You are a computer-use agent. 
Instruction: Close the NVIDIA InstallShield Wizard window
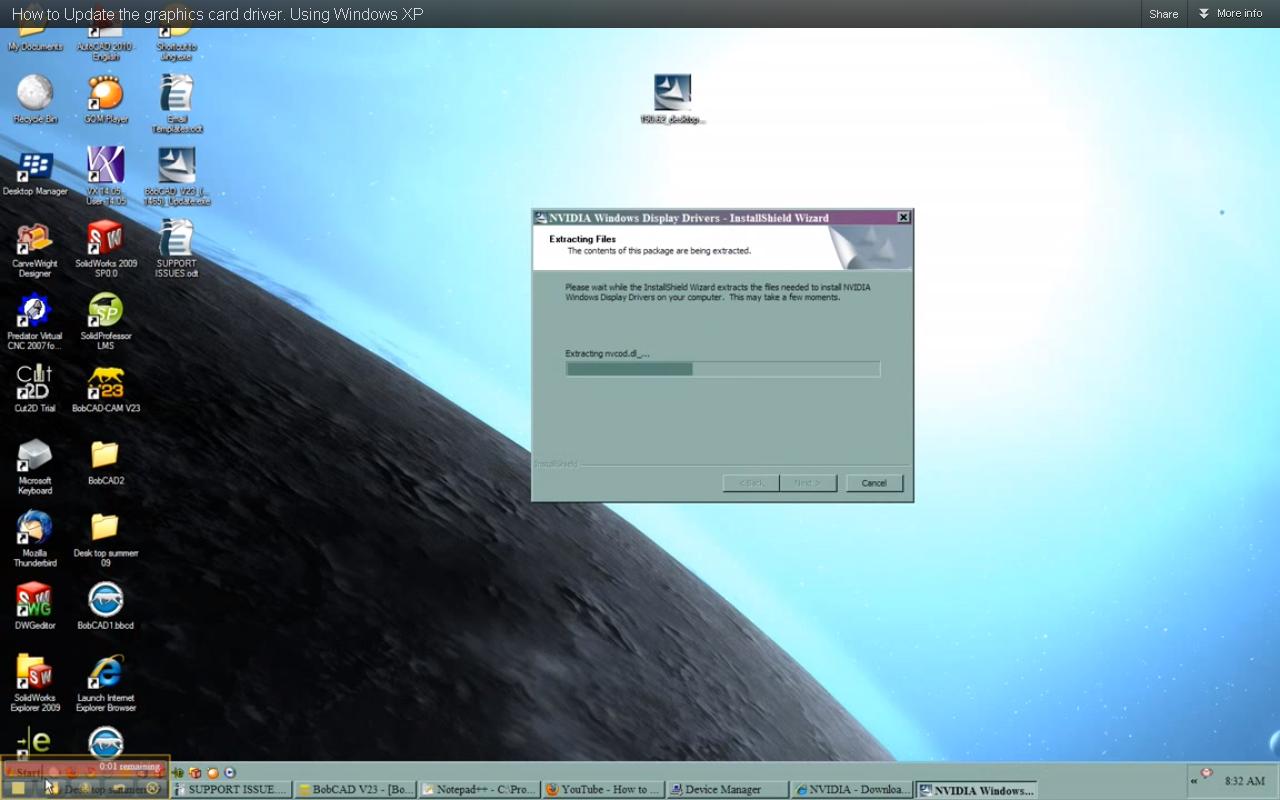click(903, 217)
